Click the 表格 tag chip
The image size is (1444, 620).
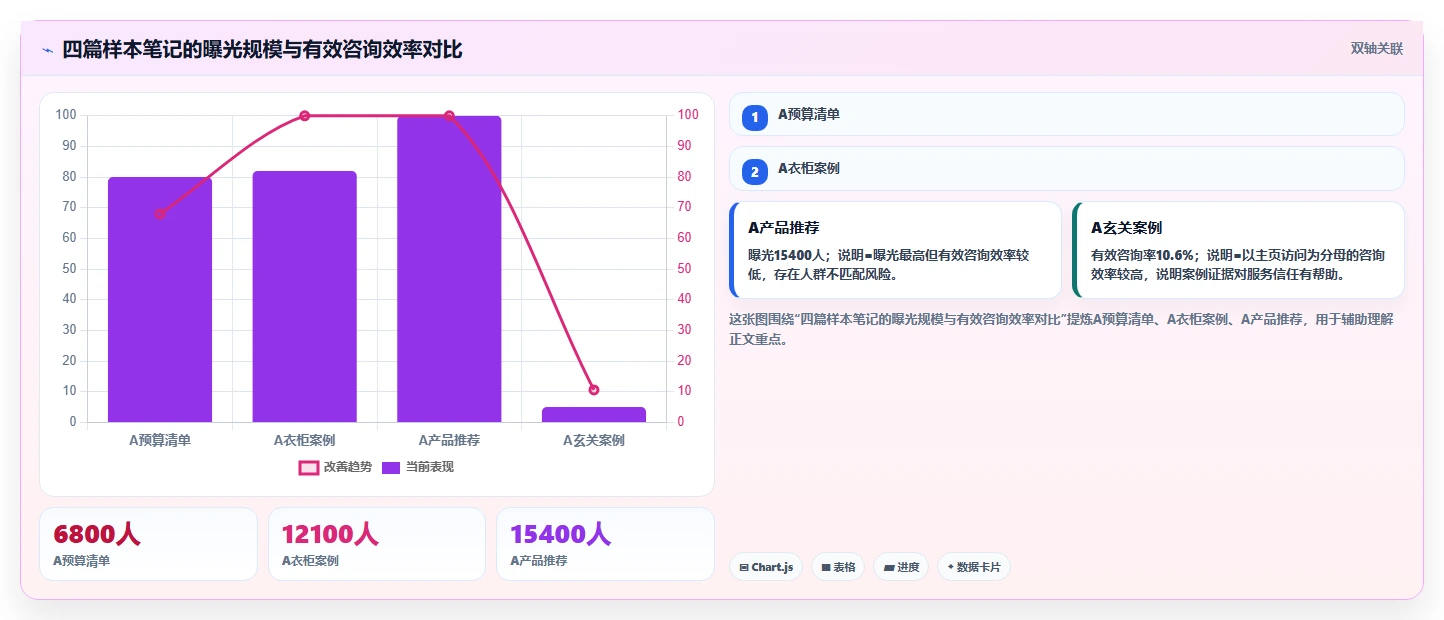[838, 567]
